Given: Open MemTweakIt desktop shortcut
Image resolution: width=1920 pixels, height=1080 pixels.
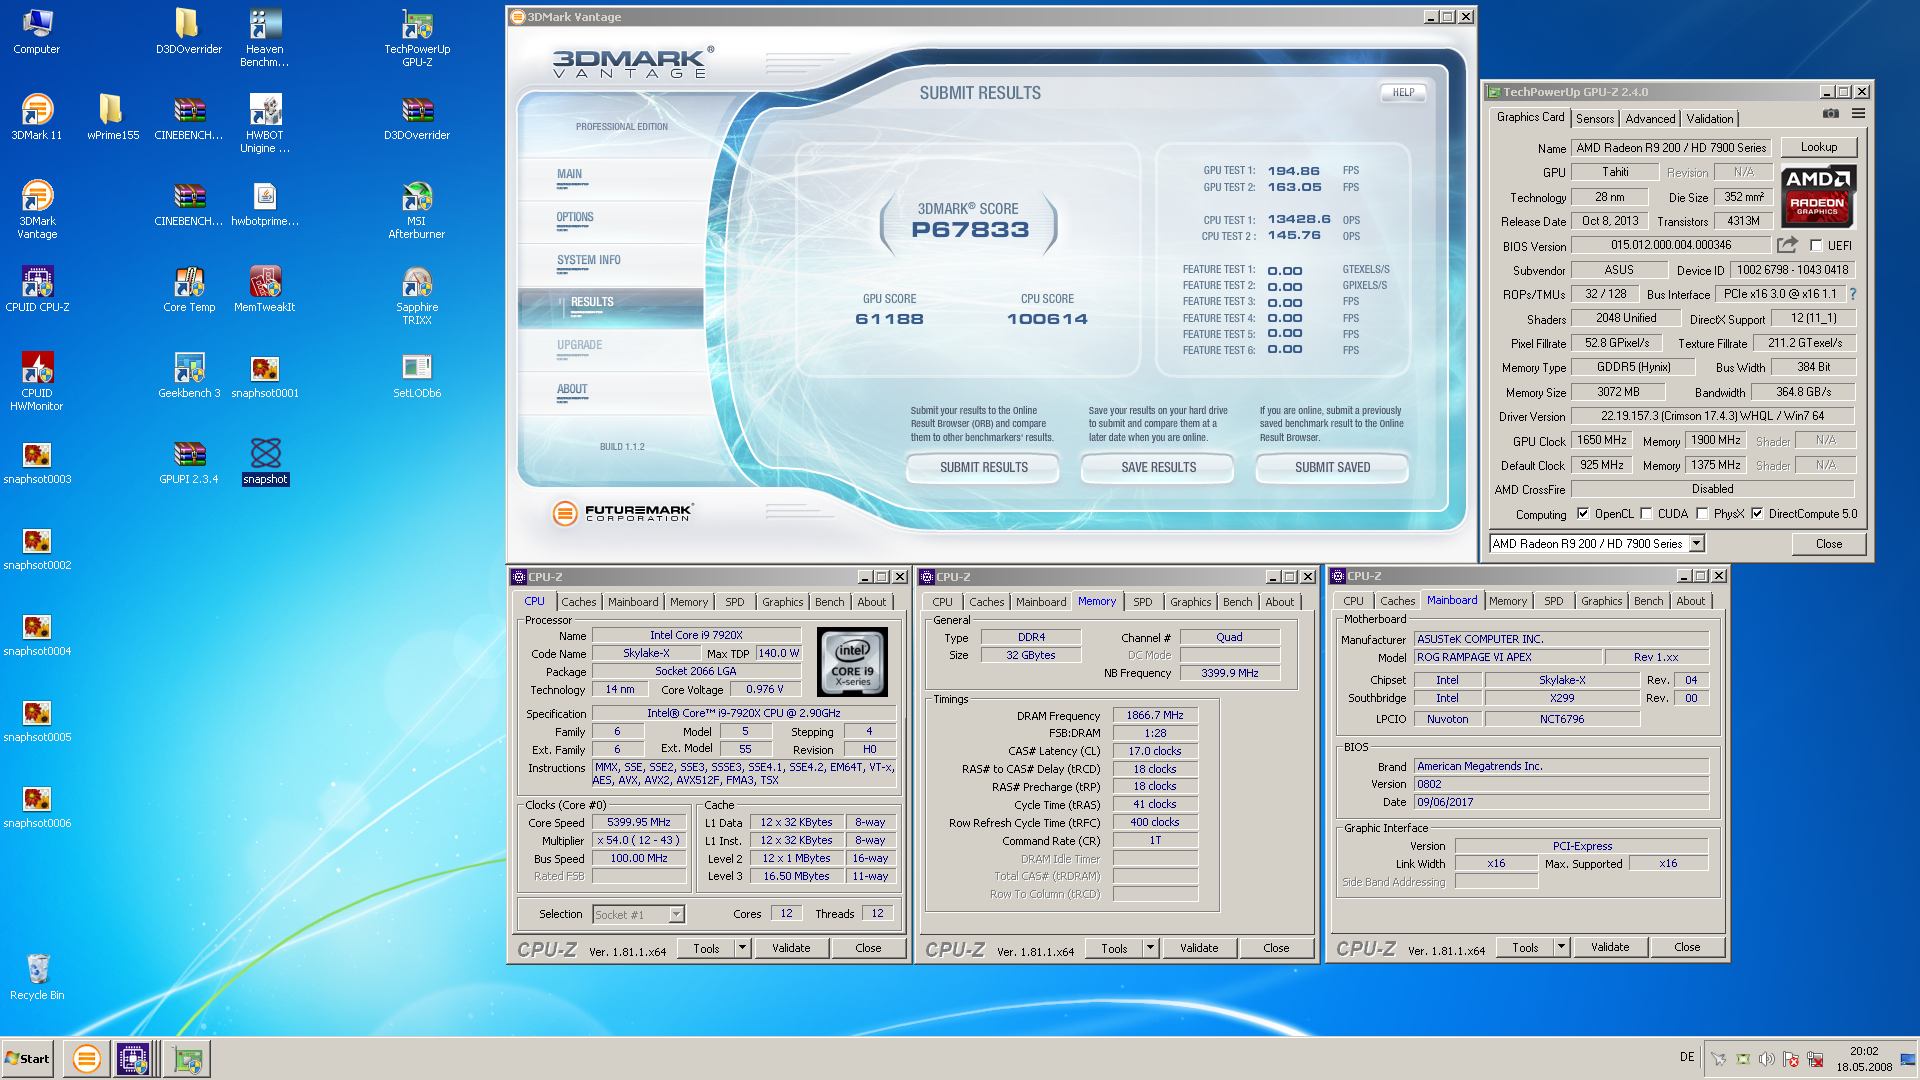Looking at the screenshot, I should click(265, 289).
